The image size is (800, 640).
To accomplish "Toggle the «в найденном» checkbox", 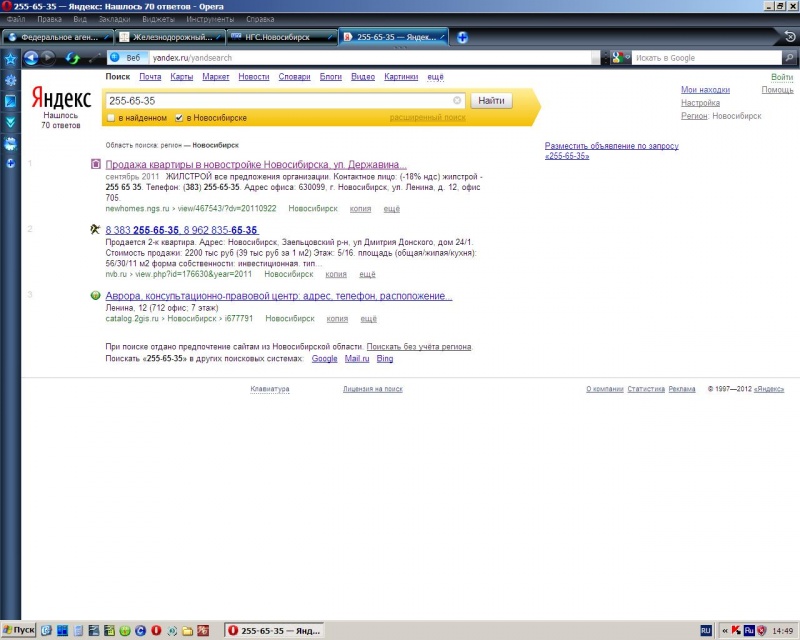I will coord(111,118).
